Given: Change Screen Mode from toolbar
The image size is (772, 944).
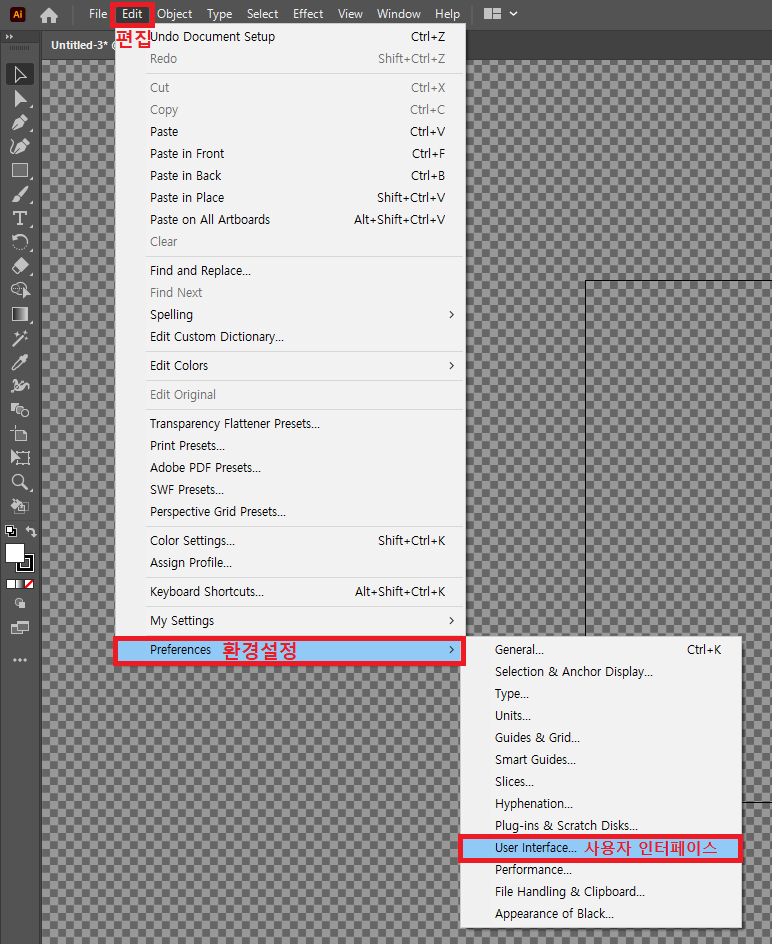Looking at the screenshot, I should point(20,628).
